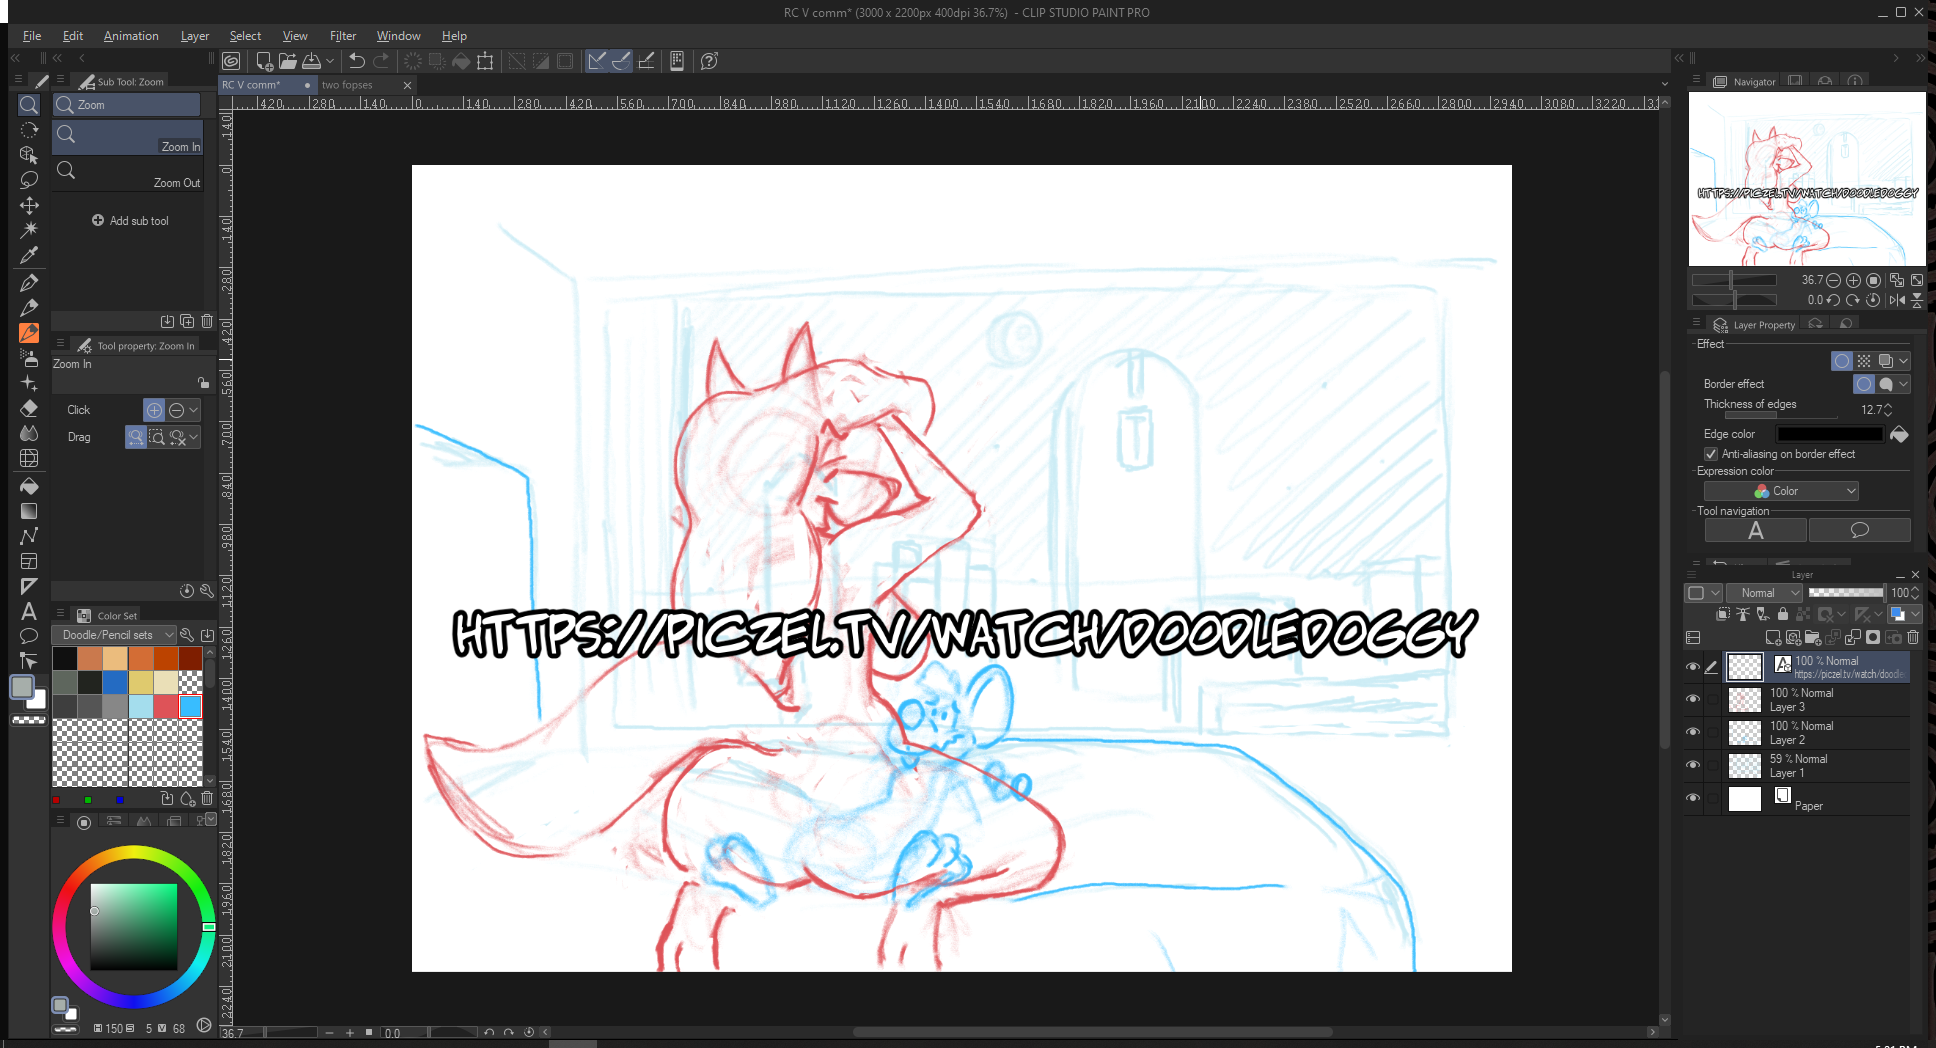Screen dimensions: 1936x1048
Task: Select the Balloon tool in tool palette
Action: 29,636
